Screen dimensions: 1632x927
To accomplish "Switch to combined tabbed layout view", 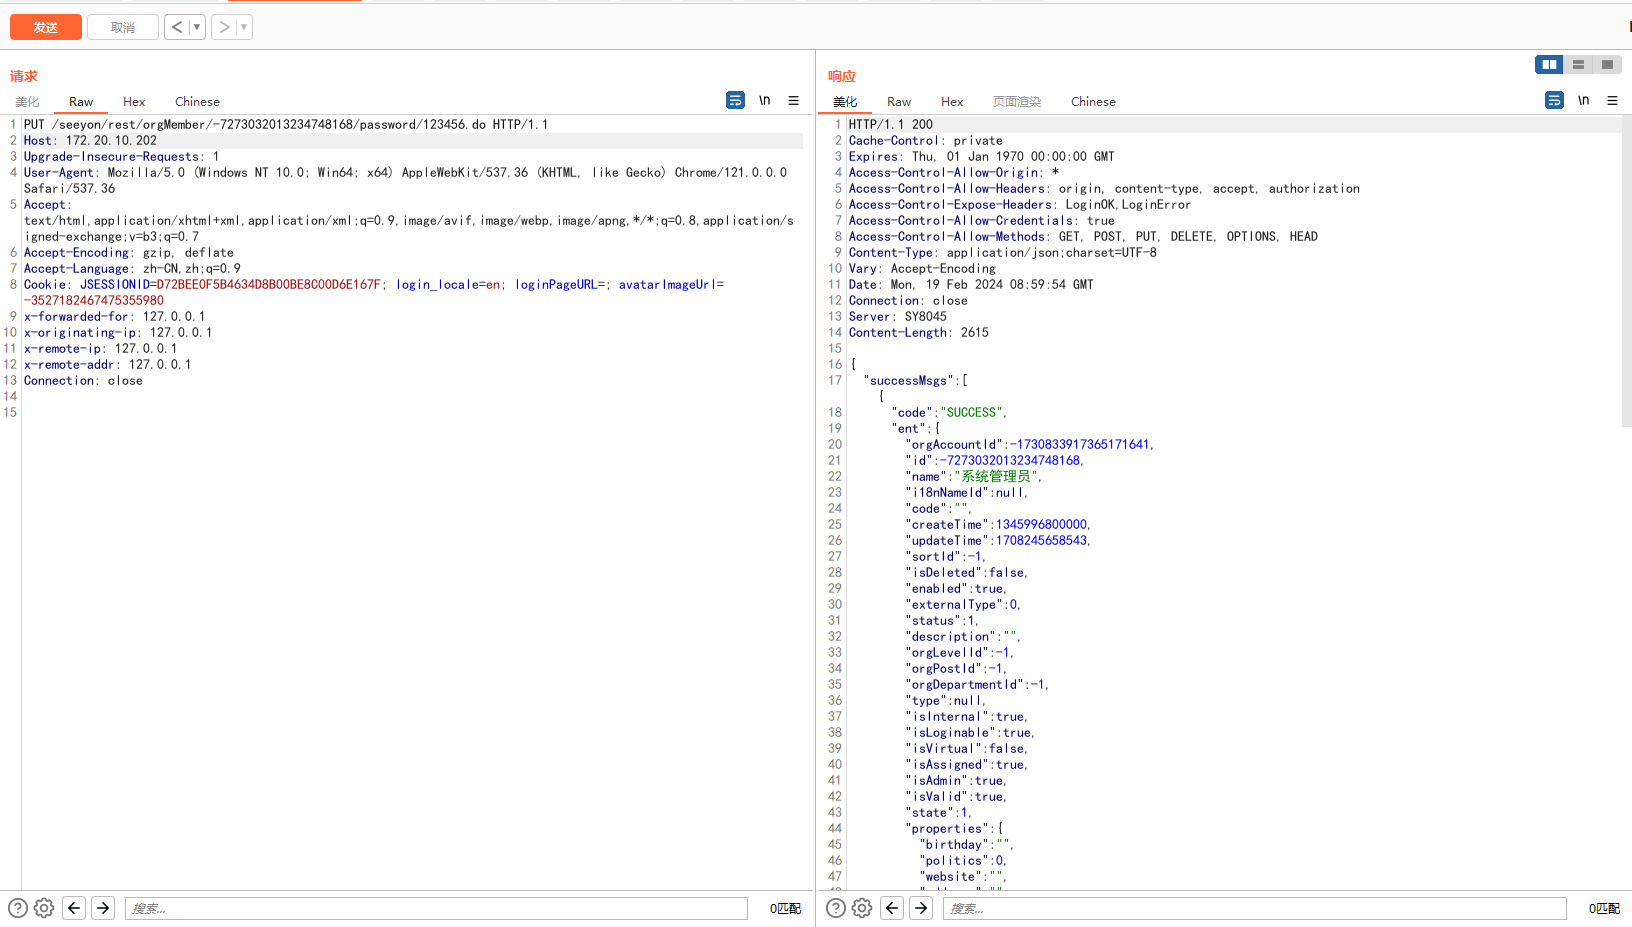I will click(1607, 64).
